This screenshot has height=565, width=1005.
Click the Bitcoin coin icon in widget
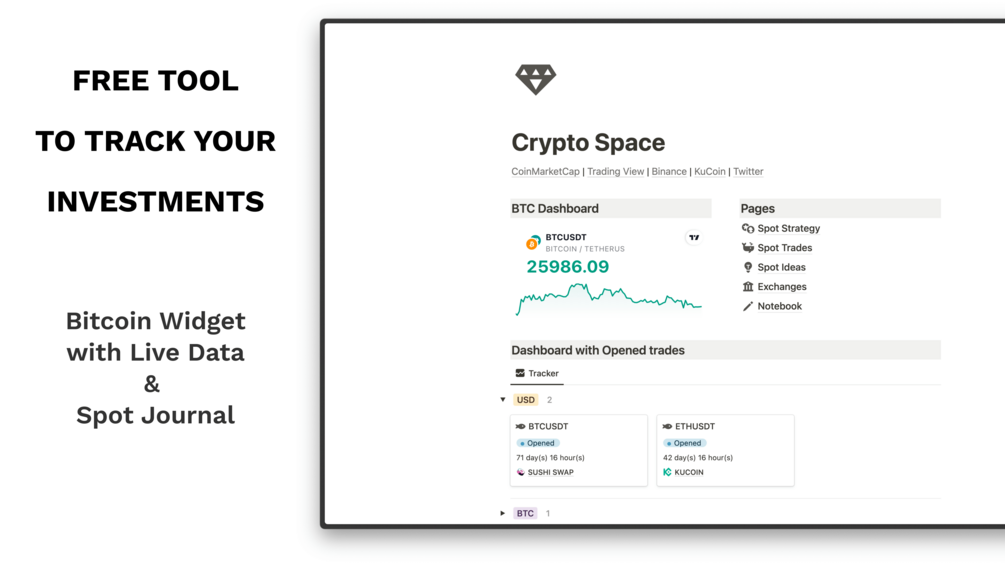pos(532,243)
